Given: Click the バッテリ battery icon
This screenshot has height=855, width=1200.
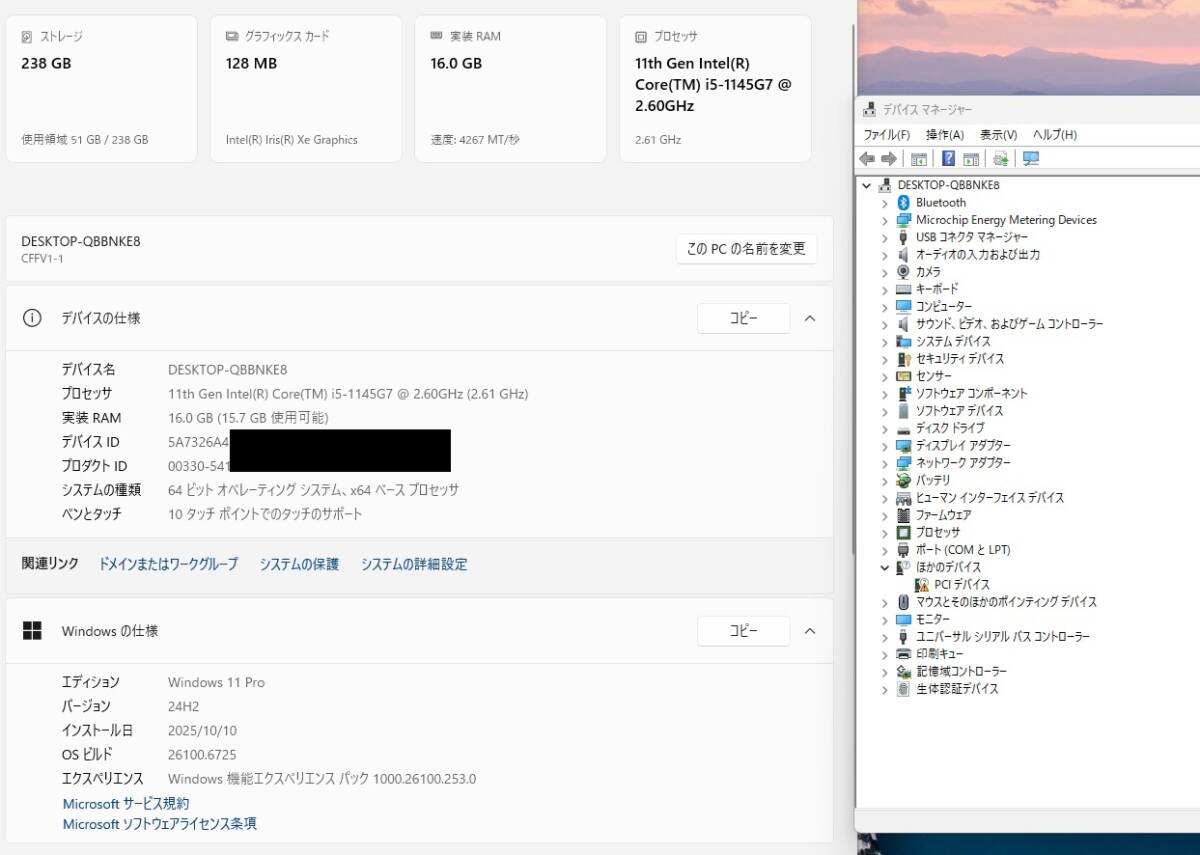Looking at the screenshot, I should coord(904,480).
